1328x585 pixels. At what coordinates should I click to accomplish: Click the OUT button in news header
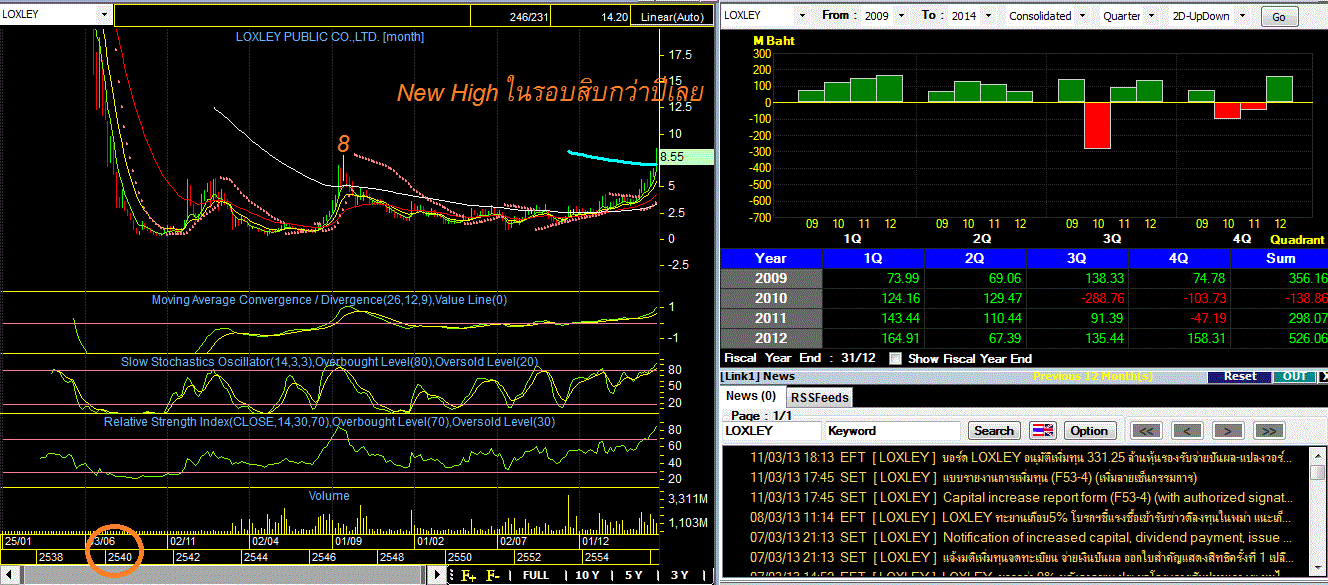[1294, 377]
